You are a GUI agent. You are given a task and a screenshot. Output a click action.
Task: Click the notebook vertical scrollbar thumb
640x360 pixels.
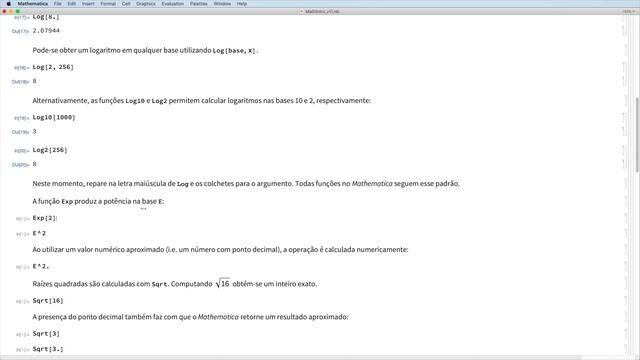pos(637,135)
